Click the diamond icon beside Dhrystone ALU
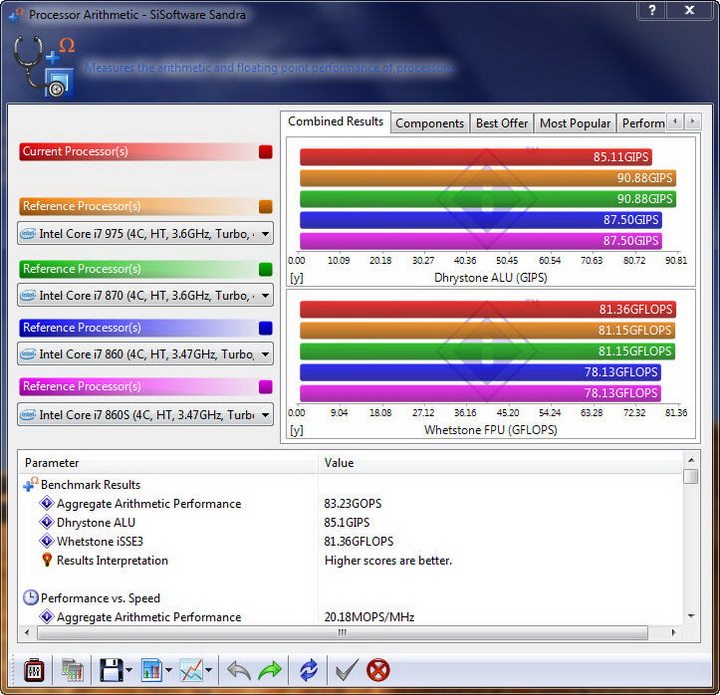The width and height of the screenshot is (720, 695). 47,522
